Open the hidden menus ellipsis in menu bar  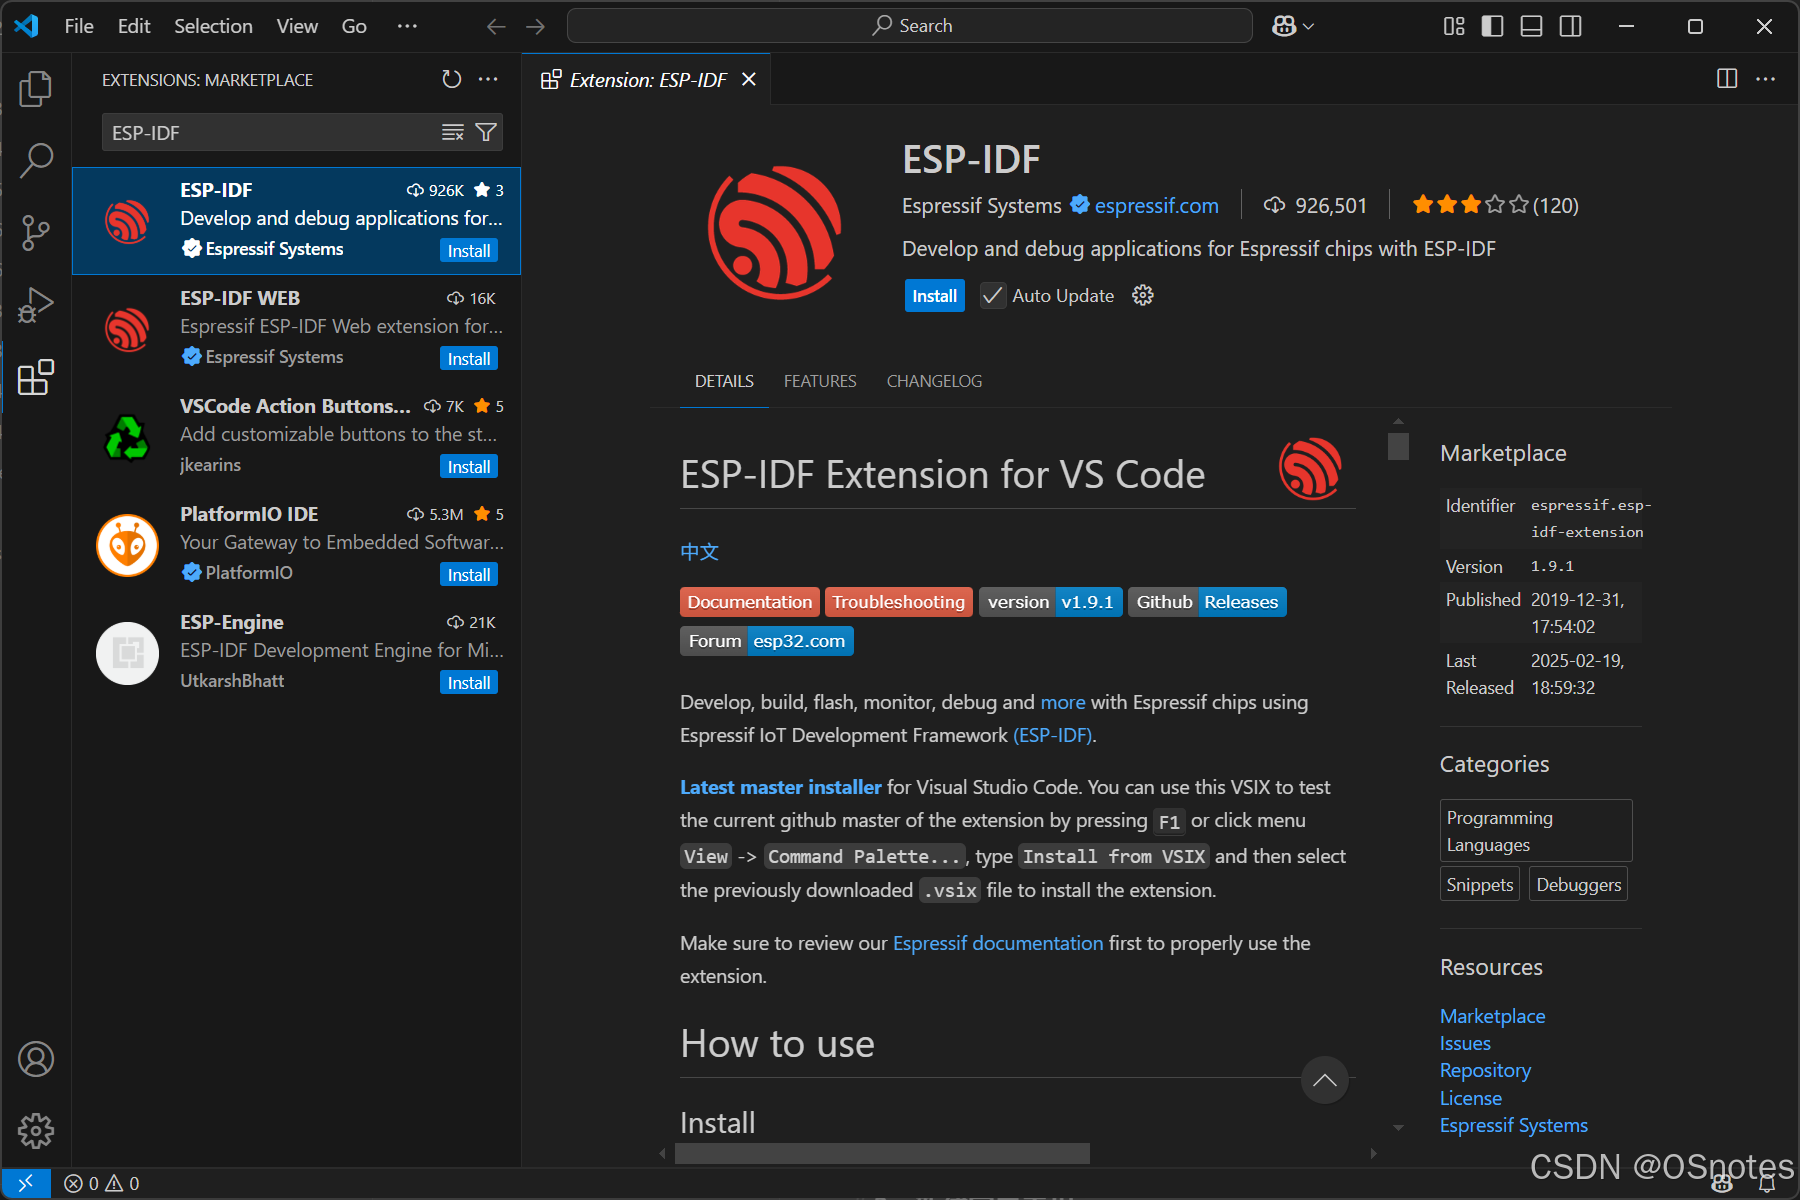[407, 26]
